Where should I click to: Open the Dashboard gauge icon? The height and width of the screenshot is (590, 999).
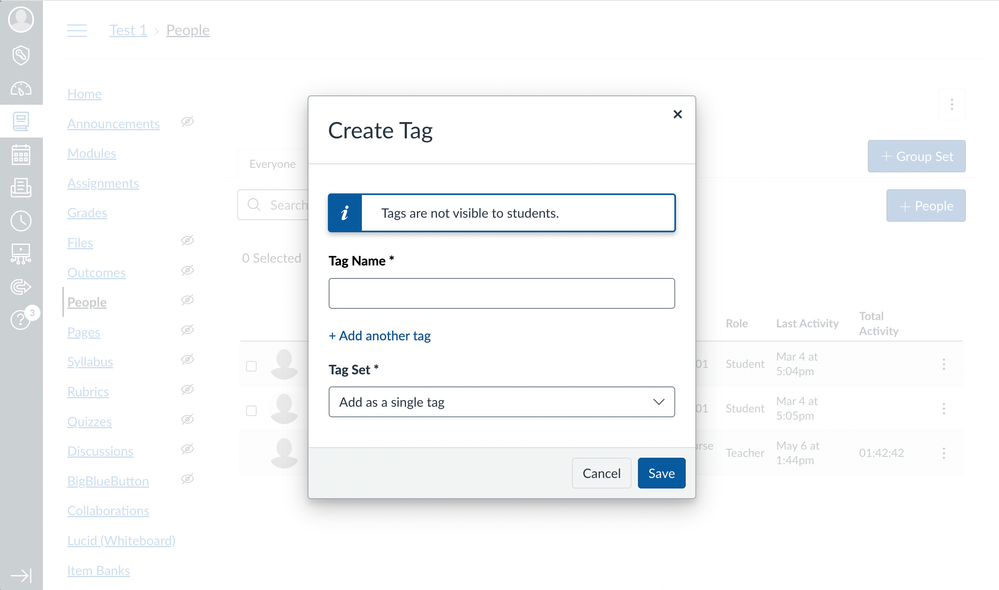pyautogui.click(x=21, y=89)
